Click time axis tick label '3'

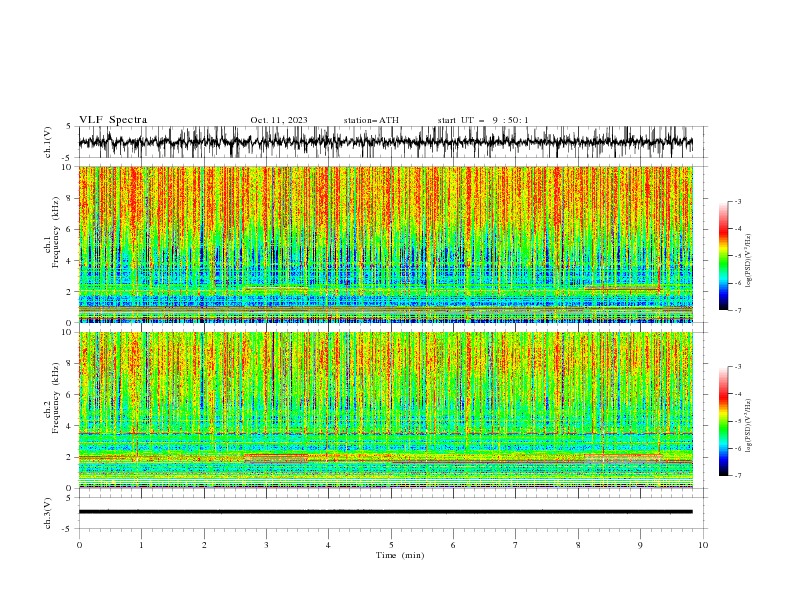coord(266,545)
